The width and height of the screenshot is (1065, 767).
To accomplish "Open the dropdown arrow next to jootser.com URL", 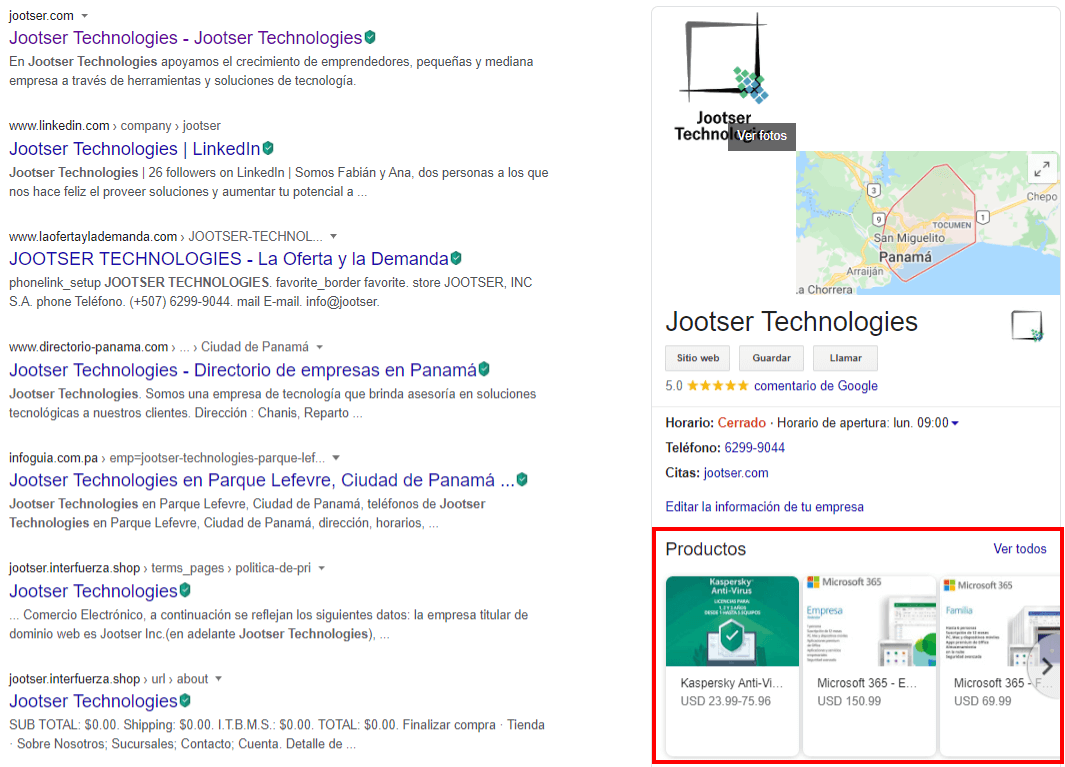I will [x=85, y=16].
